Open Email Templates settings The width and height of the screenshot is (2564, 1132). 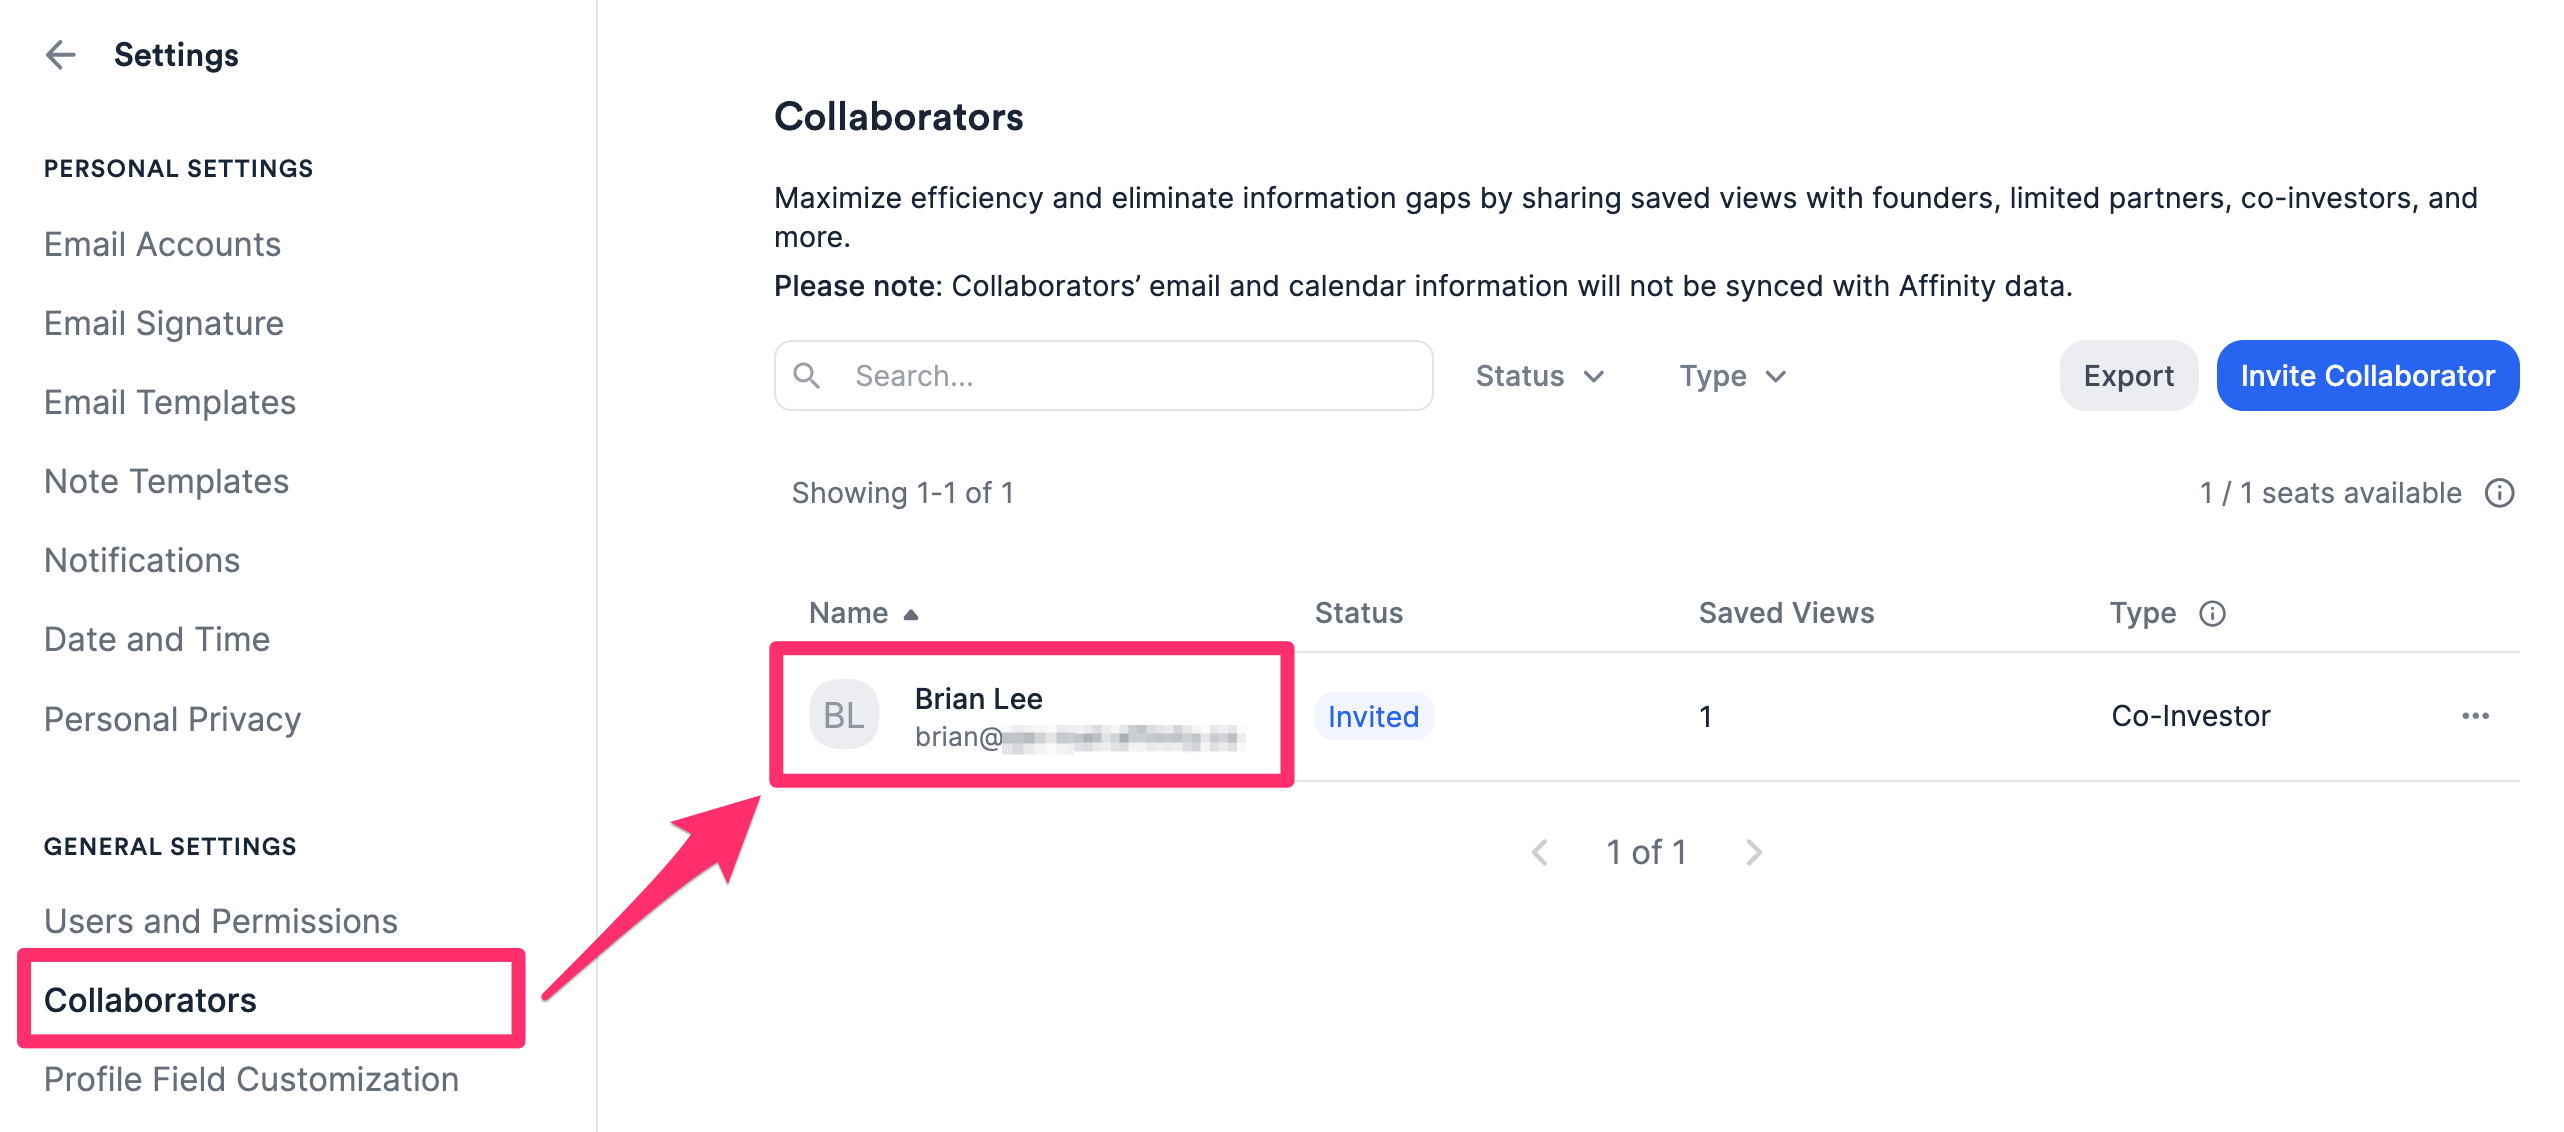(x=169, y=402)
